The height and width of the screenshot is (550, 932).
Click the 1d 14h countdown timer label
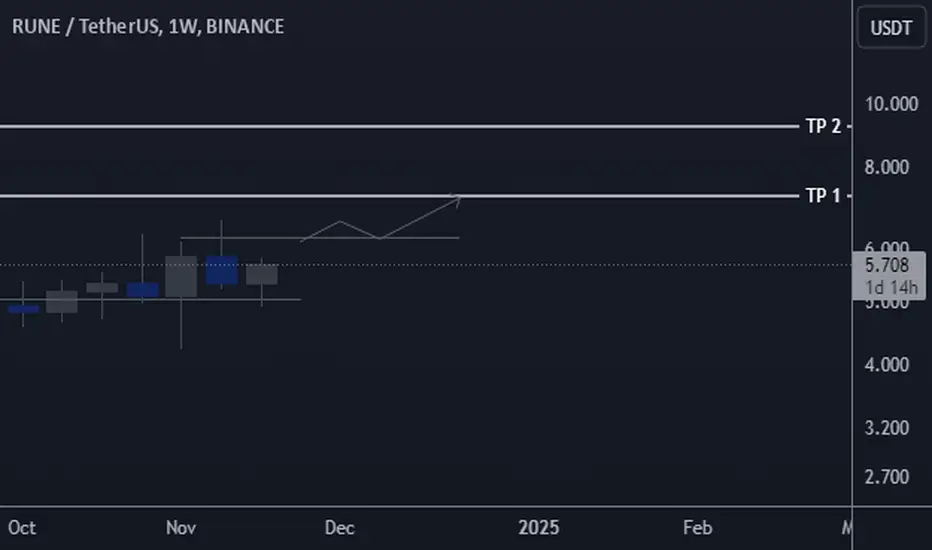click(891, 288)
